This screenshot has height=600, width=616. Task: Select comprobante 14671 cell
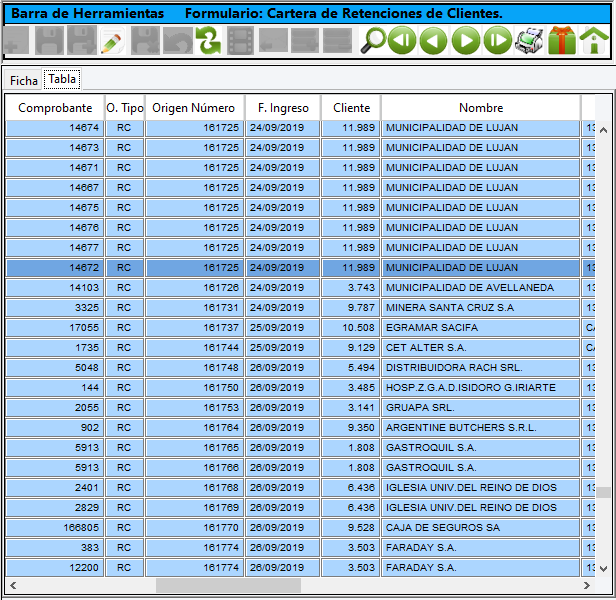55,168
